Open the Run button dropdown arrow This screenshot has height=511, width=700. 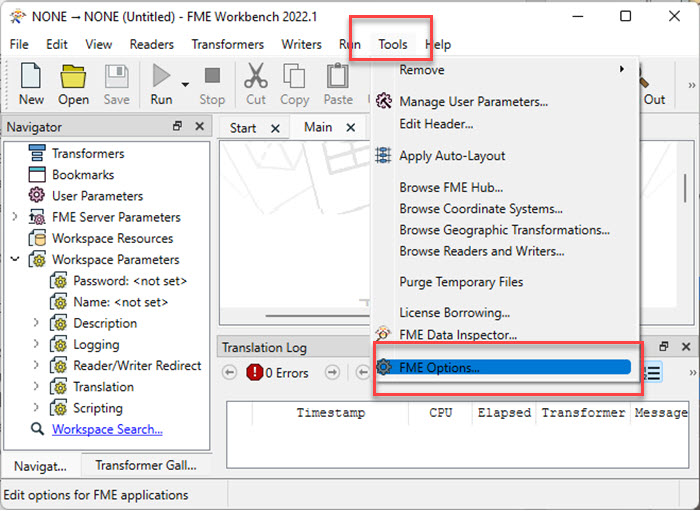tap(185, 84)
